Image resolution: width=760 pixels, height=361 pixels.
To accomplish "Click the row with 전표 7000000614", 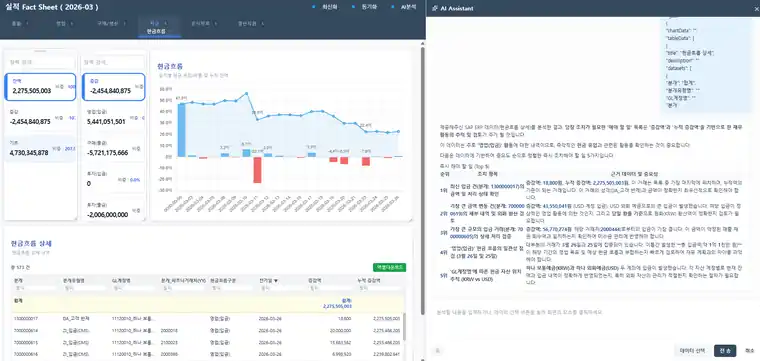I will pos(207,330).
